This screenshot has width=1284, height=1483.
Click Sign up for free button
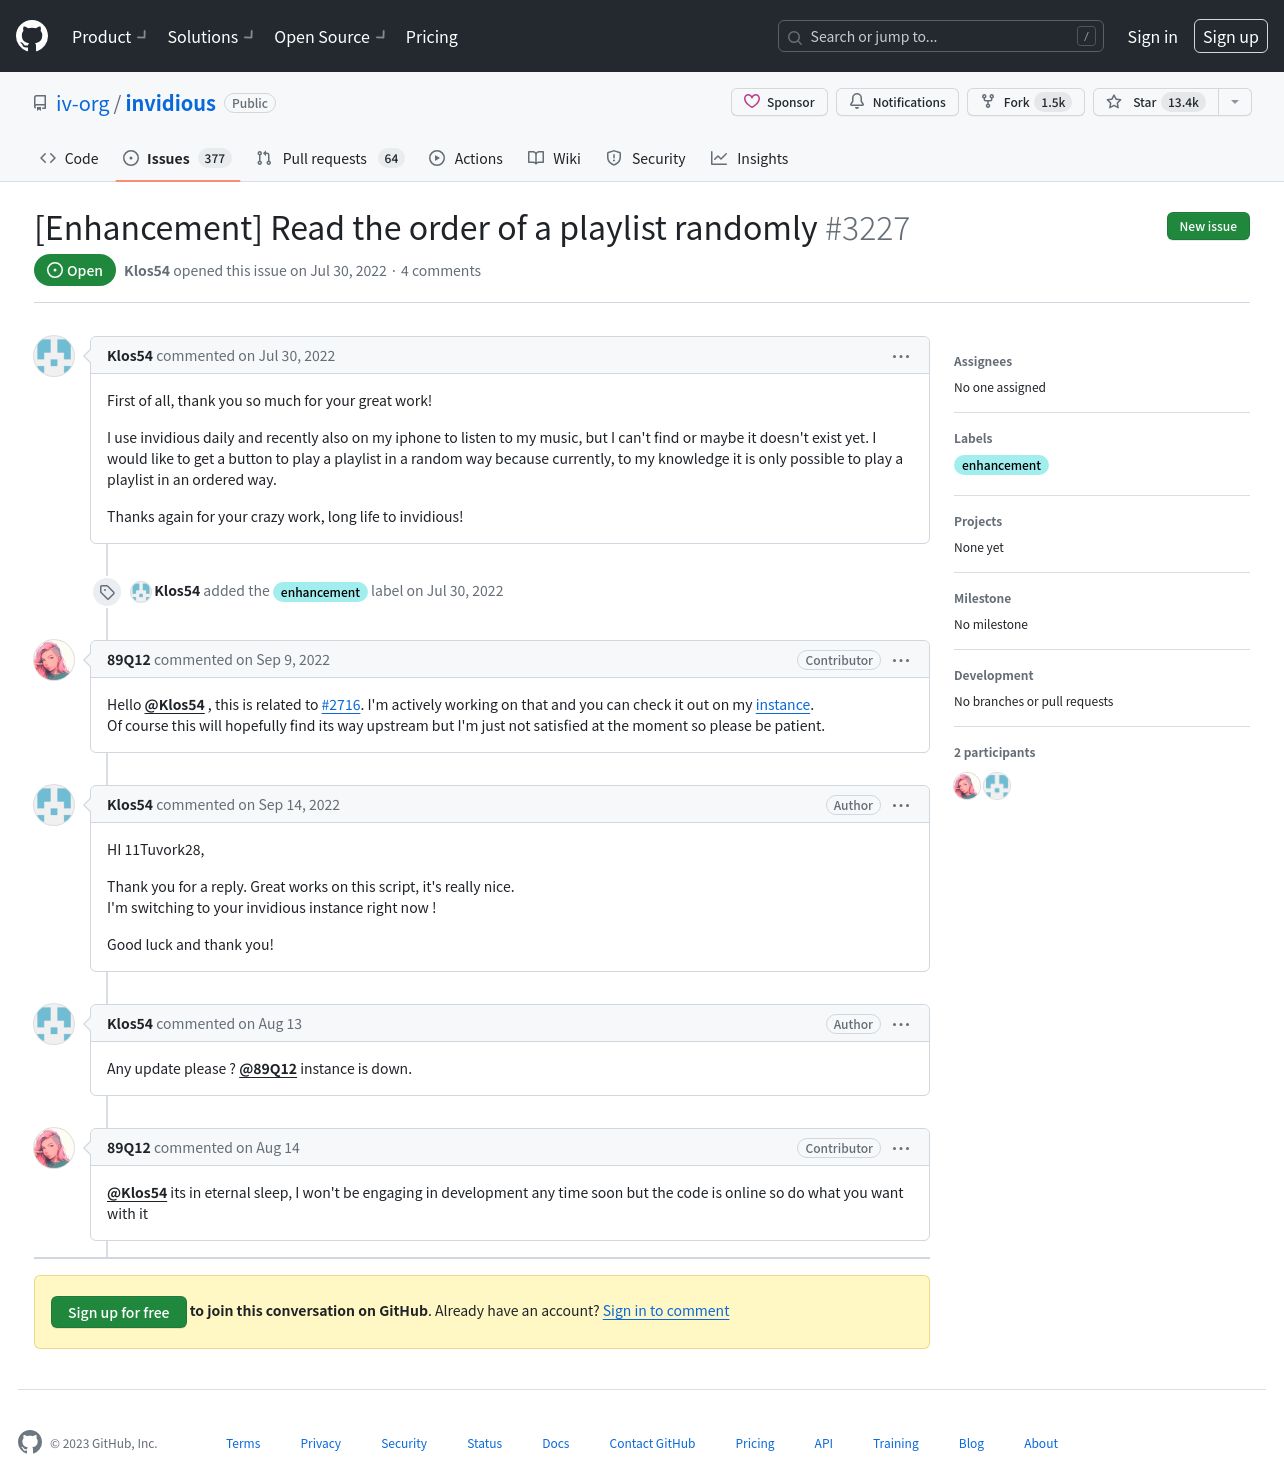[x=119, y=1312]
